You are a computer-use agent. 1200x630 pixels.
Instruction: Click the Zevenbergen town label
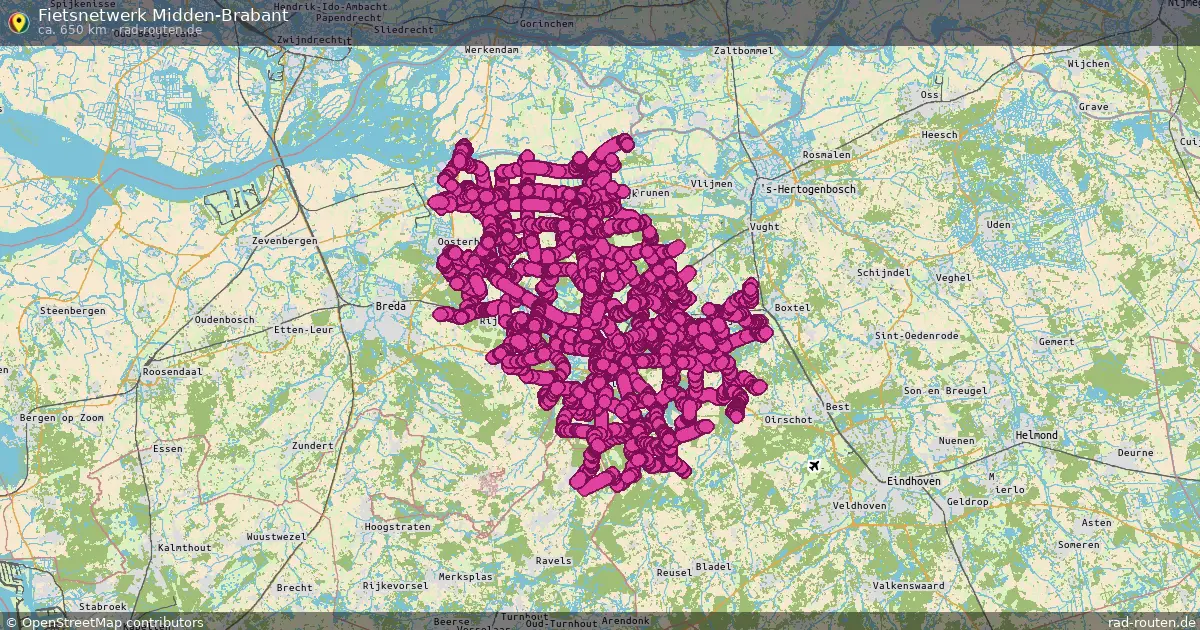(x=285, y=242)
